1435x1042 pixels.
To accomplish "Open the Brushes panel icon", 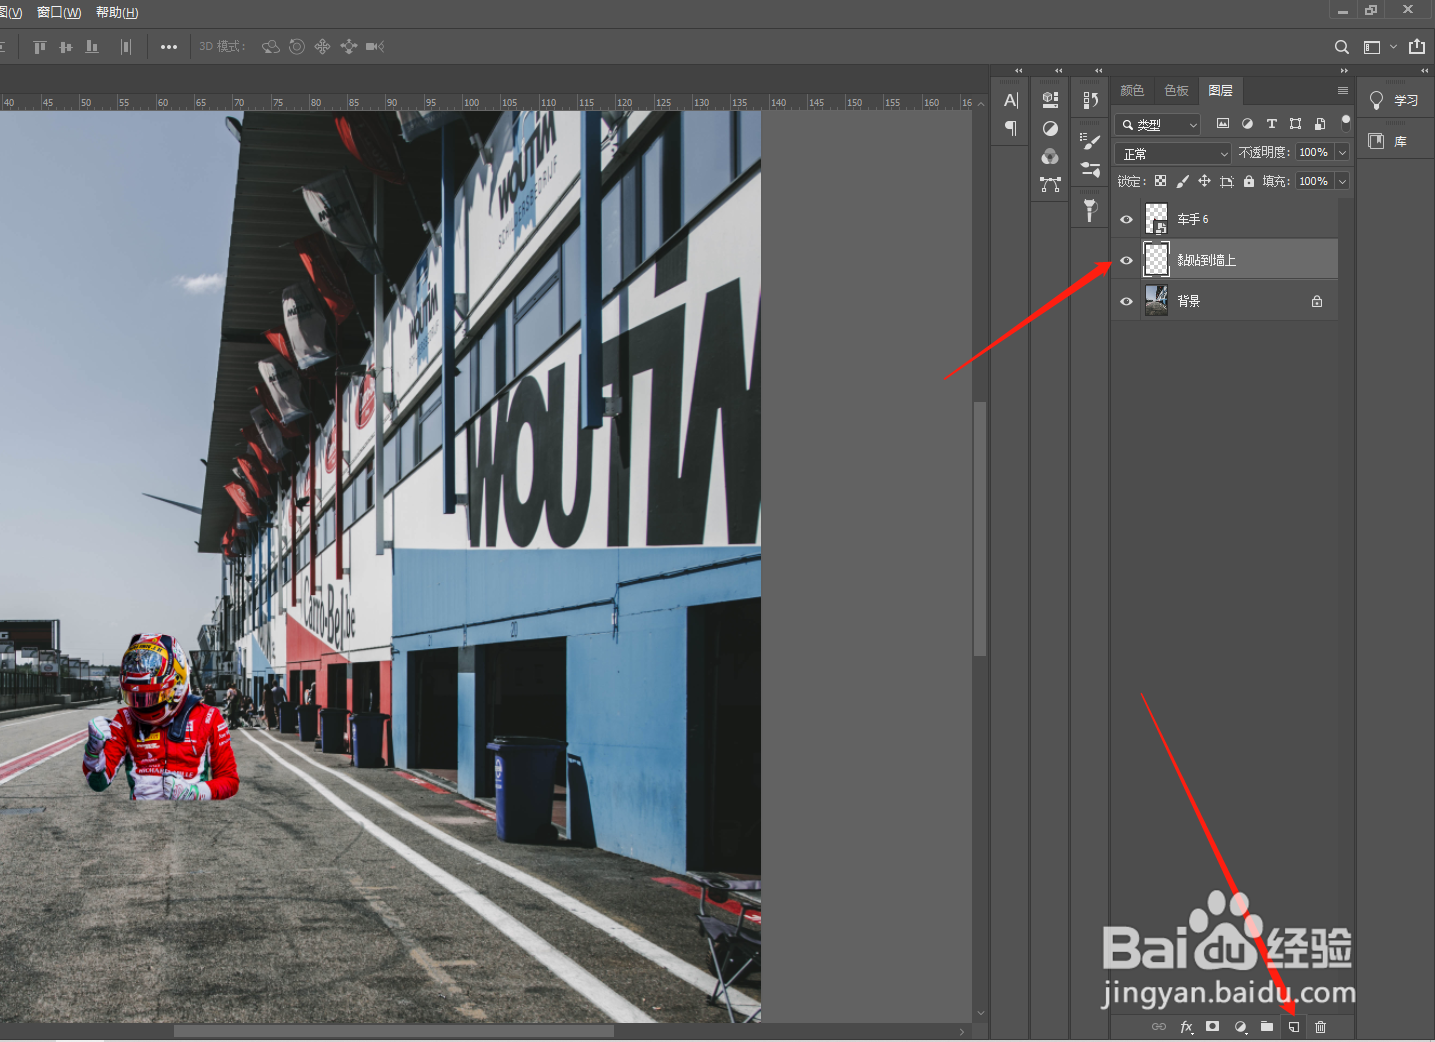I will point(1090,169).
